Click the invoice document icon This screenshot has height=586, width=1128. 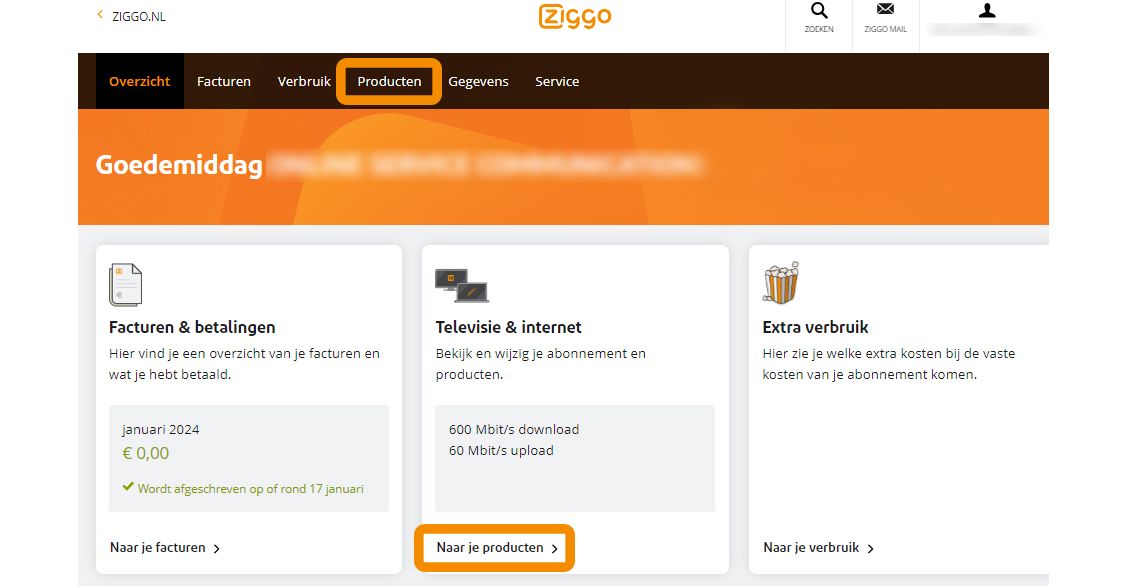click(125, 285)
